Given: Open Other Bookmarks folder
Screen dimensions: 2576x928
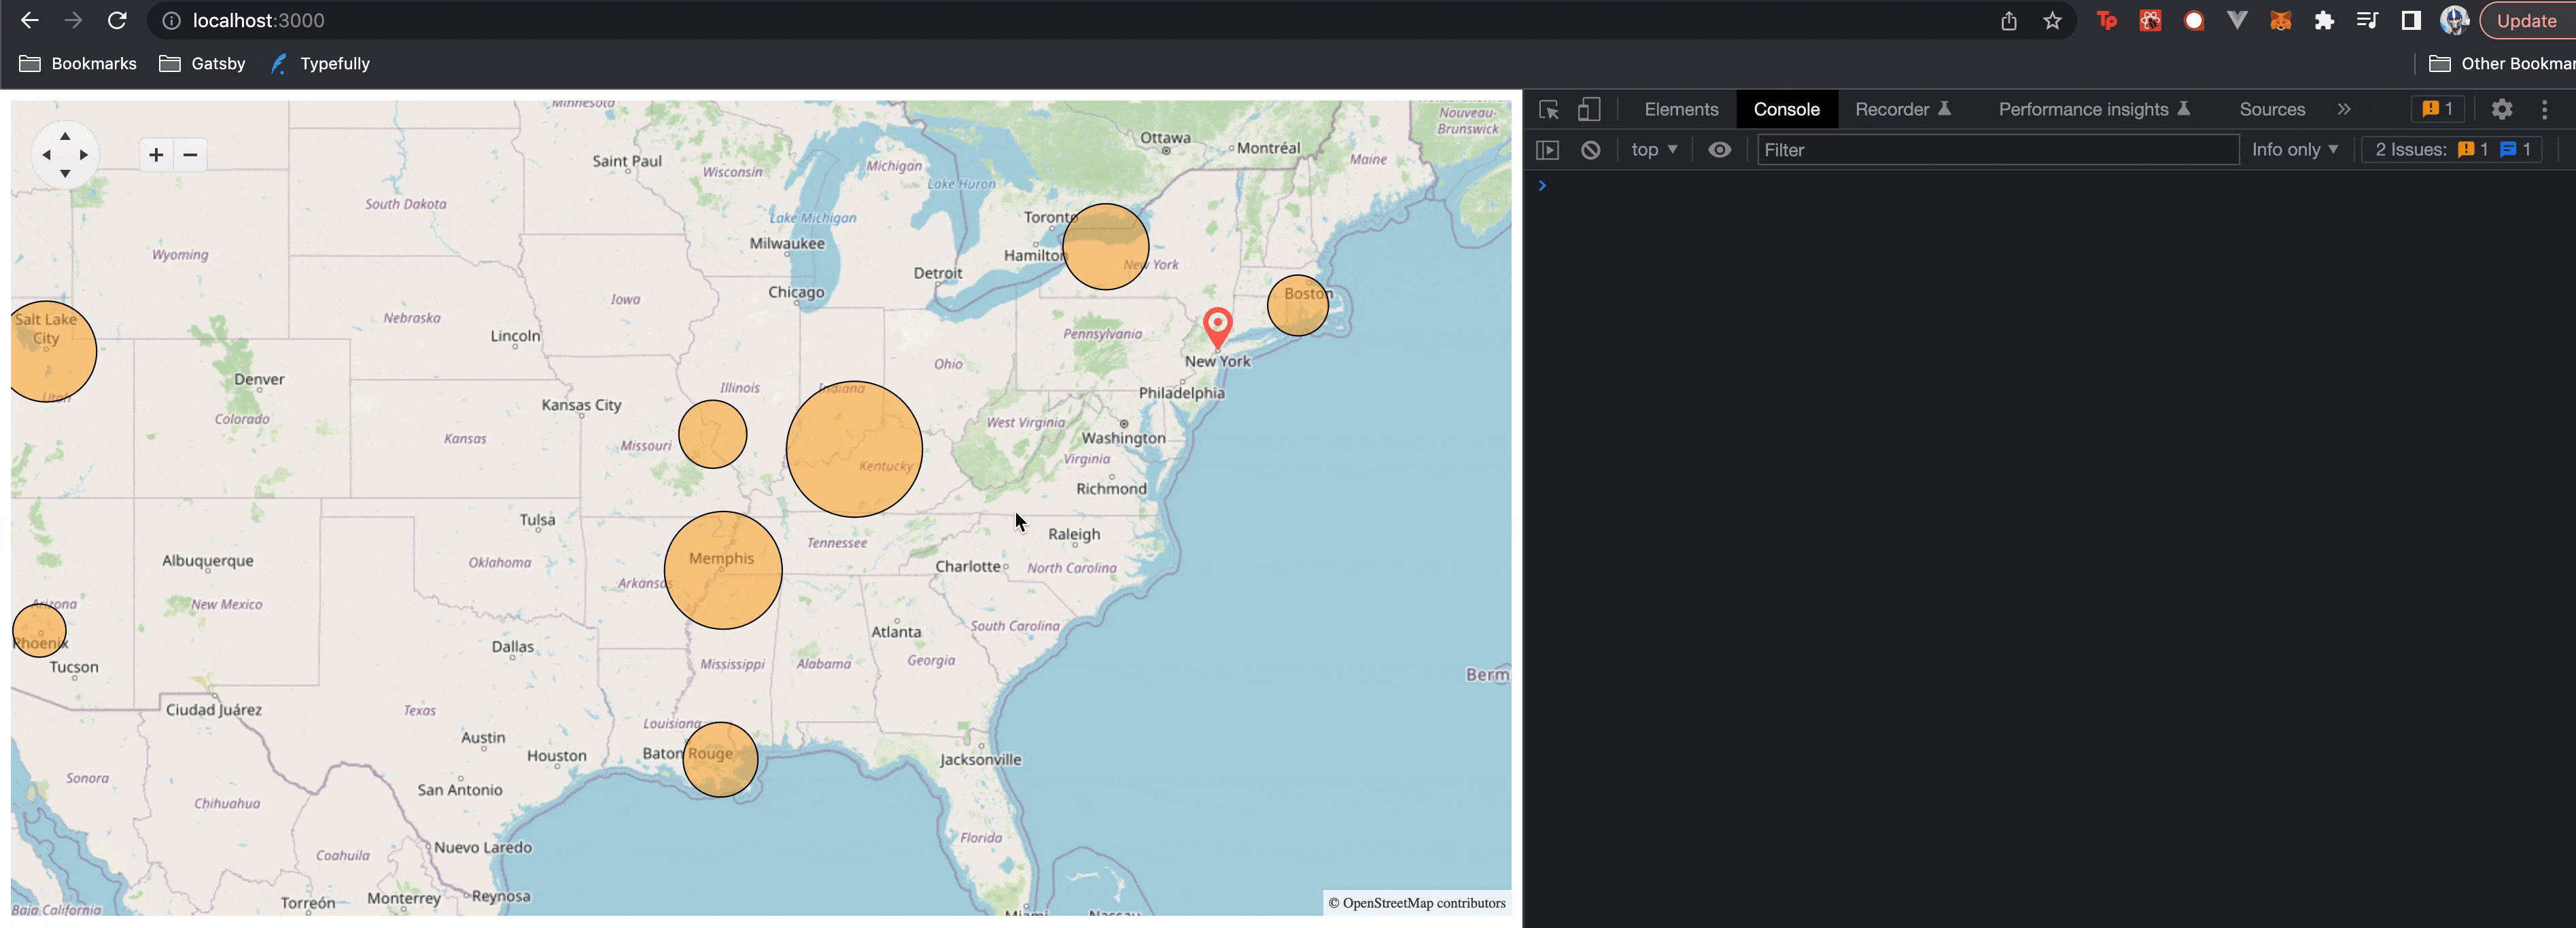Looking at the screenshot, I should (2502, 63).
